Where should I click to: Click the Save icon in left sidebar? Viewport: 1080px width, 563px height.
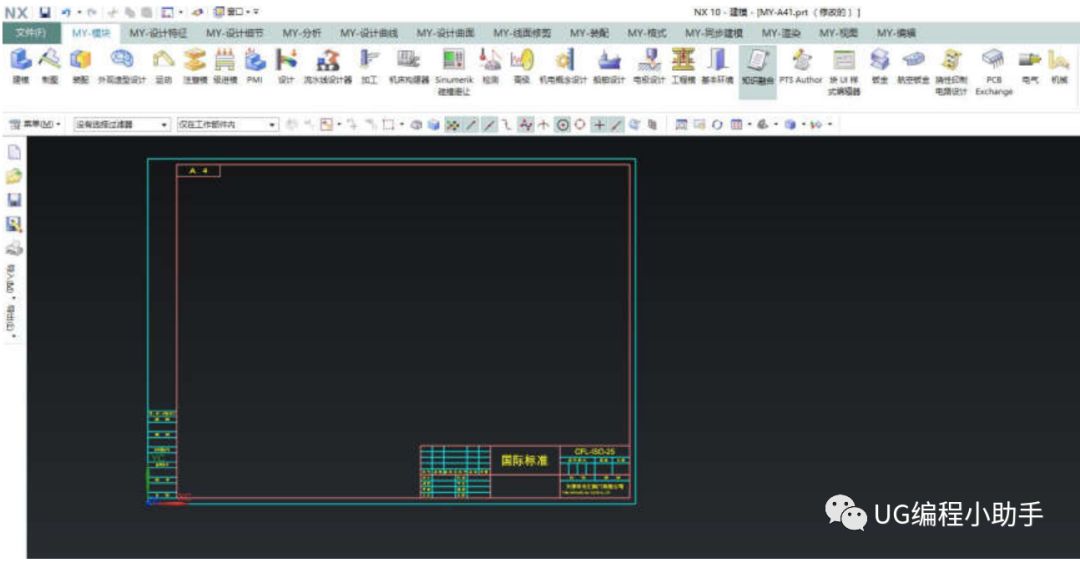[14, 200]
